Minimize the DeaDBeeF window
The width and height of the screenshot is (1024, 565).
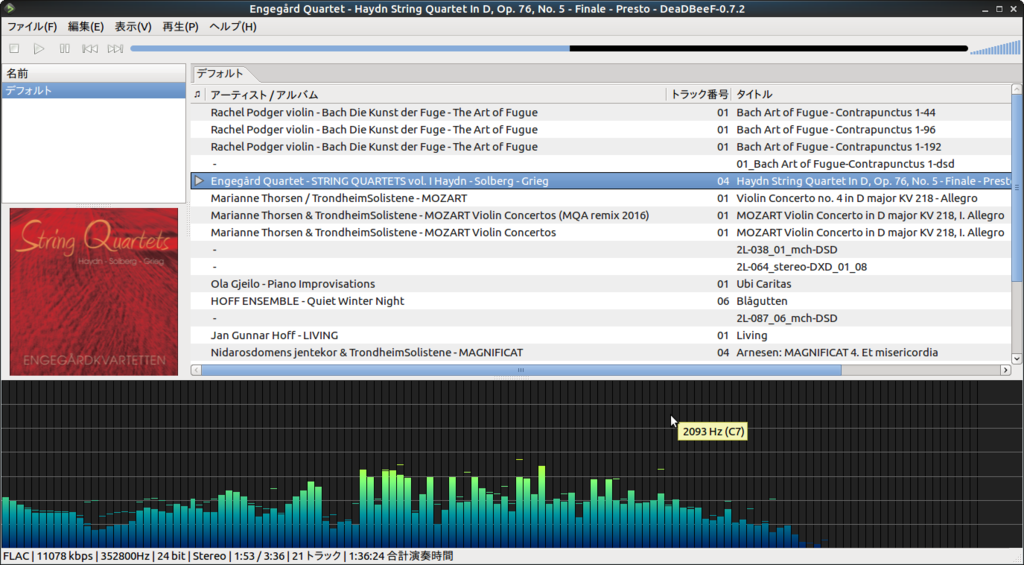(985, 9)
